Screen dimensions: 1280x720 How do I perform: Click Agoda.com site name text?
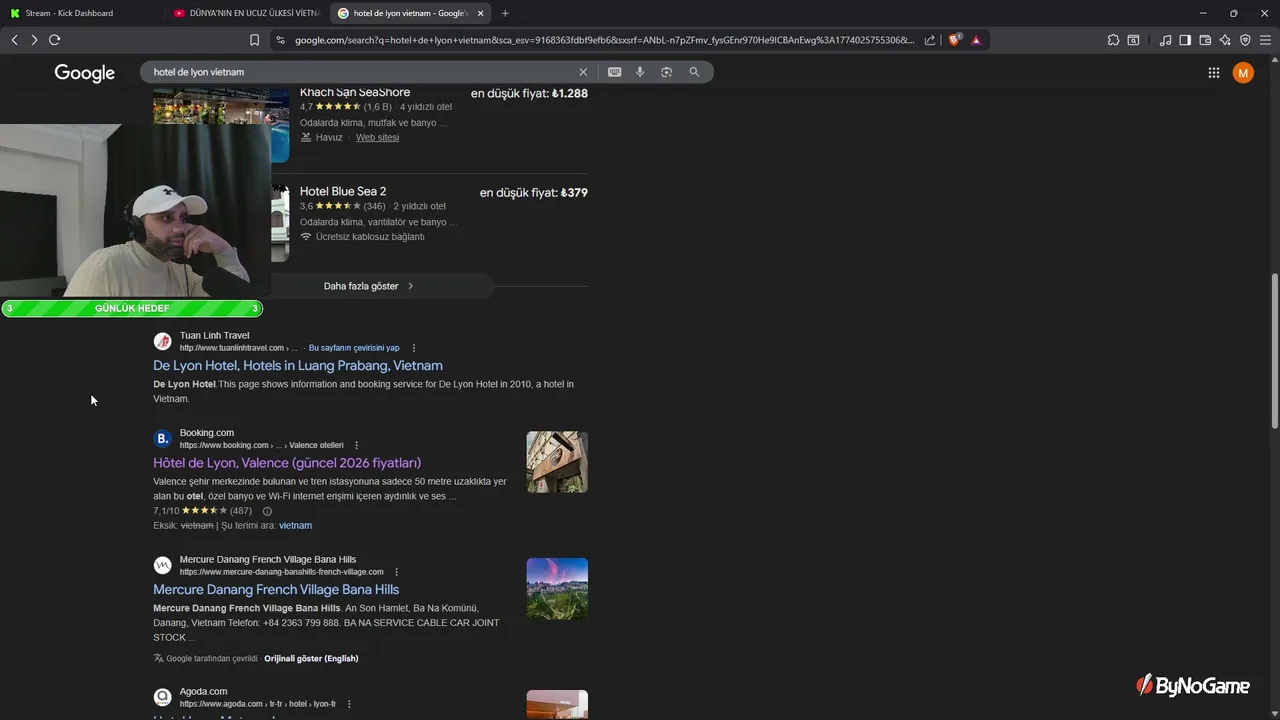(x=203, y=691)
